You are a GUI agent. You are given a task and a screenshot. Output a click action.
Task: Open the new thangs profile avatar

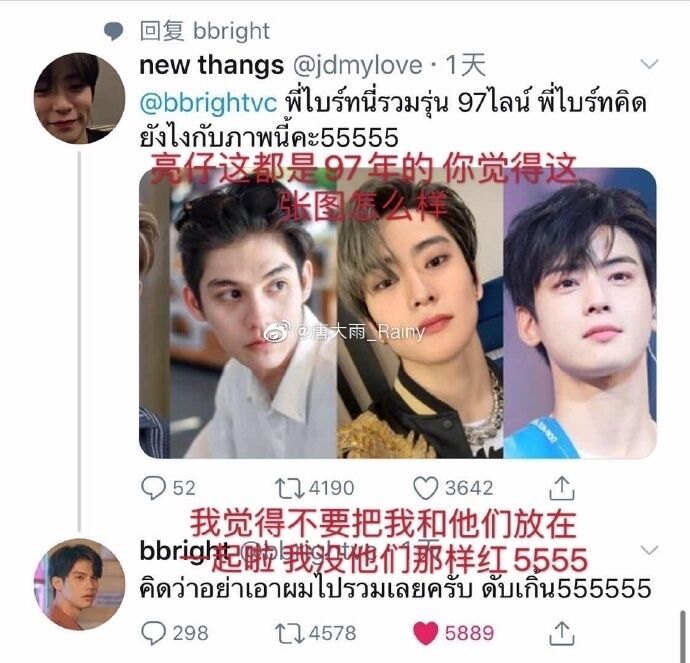[79, 98]
